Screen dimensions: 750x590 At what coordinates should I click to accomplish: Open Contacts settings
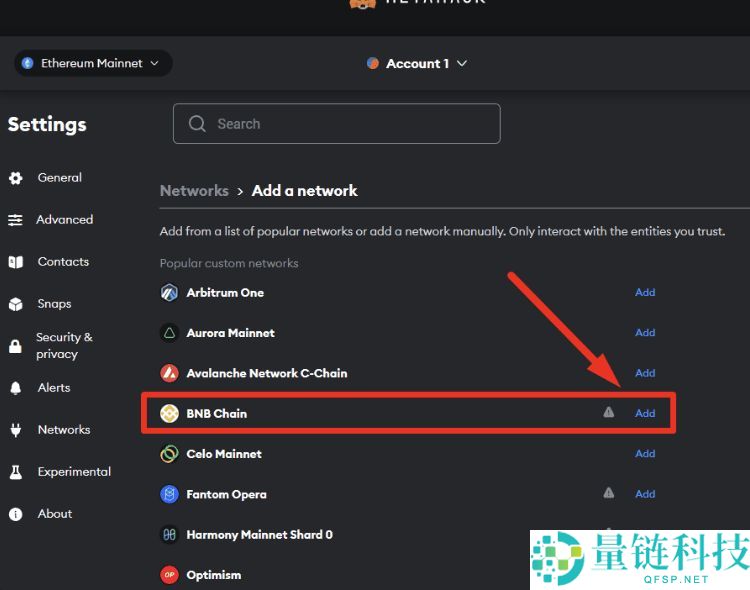pos(63,262)
